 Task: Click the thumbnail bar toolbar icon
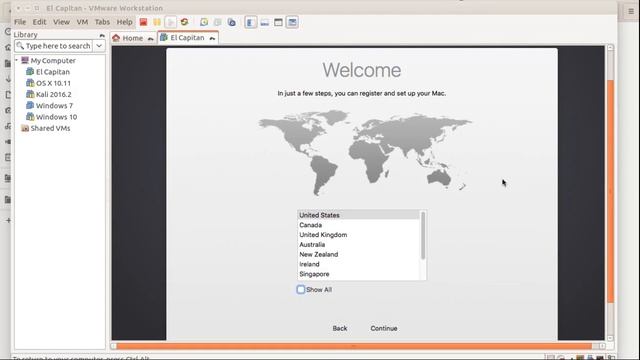click(x=264, y=22)
